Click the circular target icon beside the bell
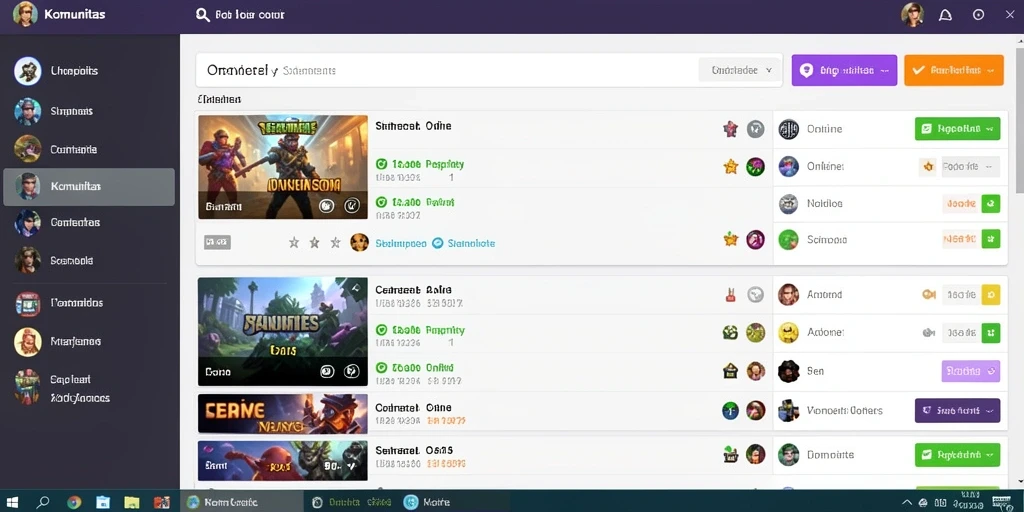This screenshot has width=1024, height=512. pos(978,14)
